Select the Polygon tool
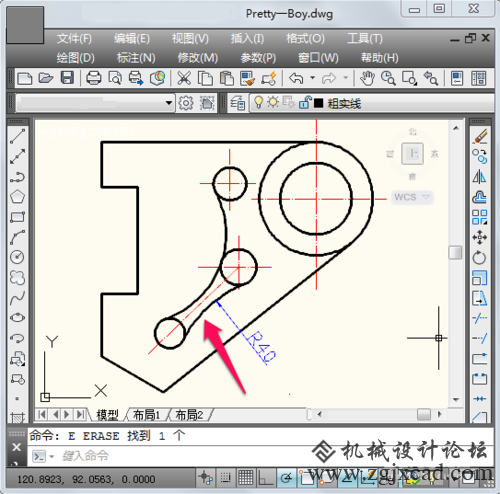This screenshot has width=500, height=494. coord(17,197)
